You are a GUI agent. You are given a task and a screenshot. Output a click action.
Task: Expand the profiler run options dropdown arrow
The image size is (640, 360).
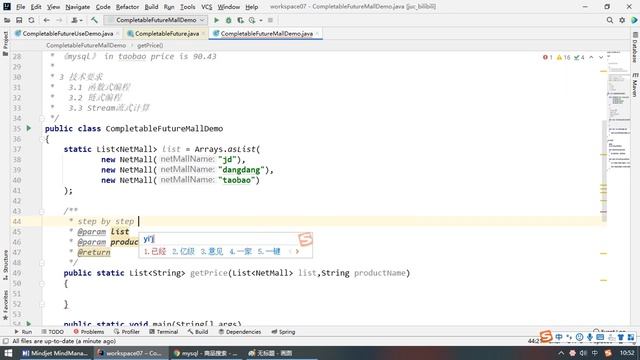coord(261,20)
